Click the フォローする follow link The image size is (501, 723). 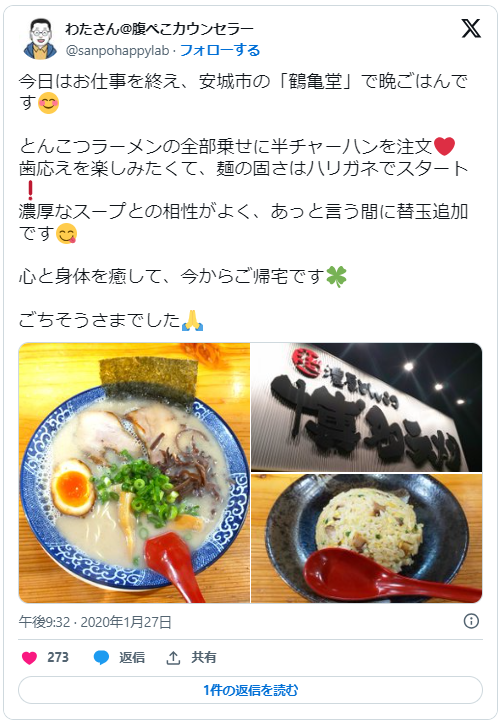220,50
